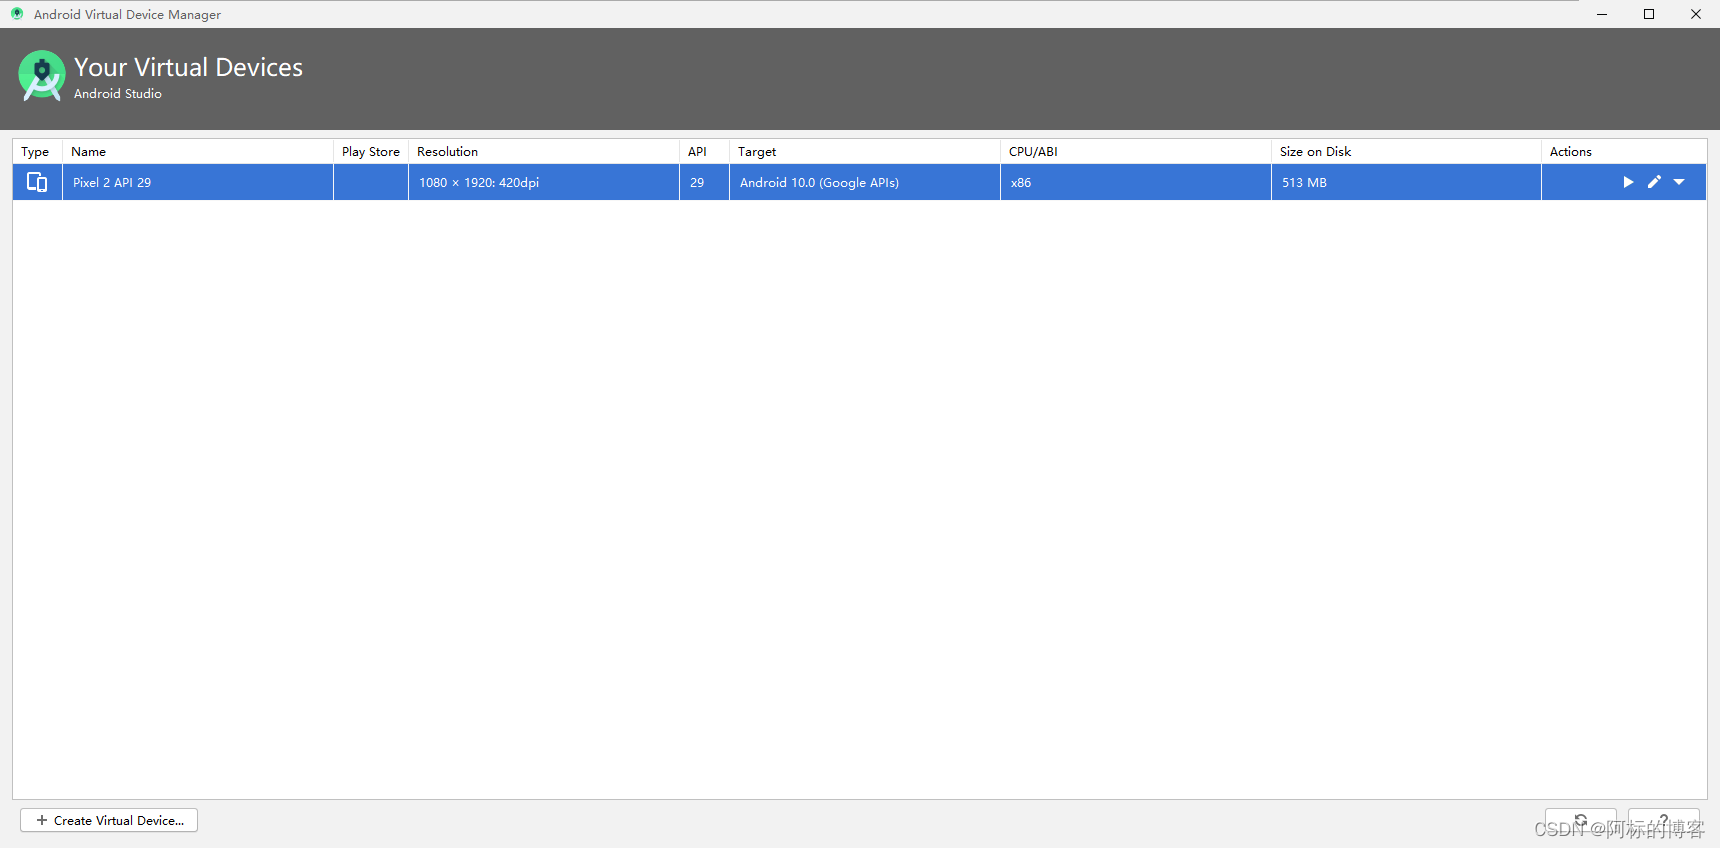1720x848 pixels.
Task: Sort by the Name column header
Action: [x=198, y=152]
